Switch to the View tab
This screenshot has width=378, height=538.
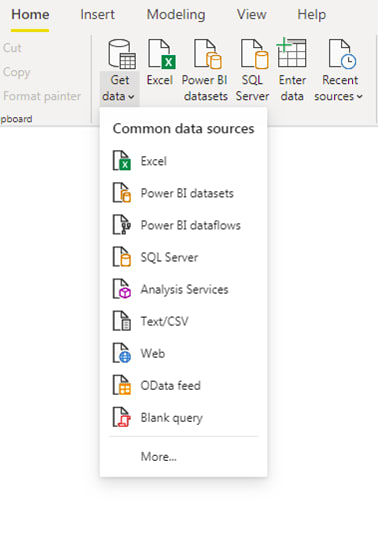[251, 15]
